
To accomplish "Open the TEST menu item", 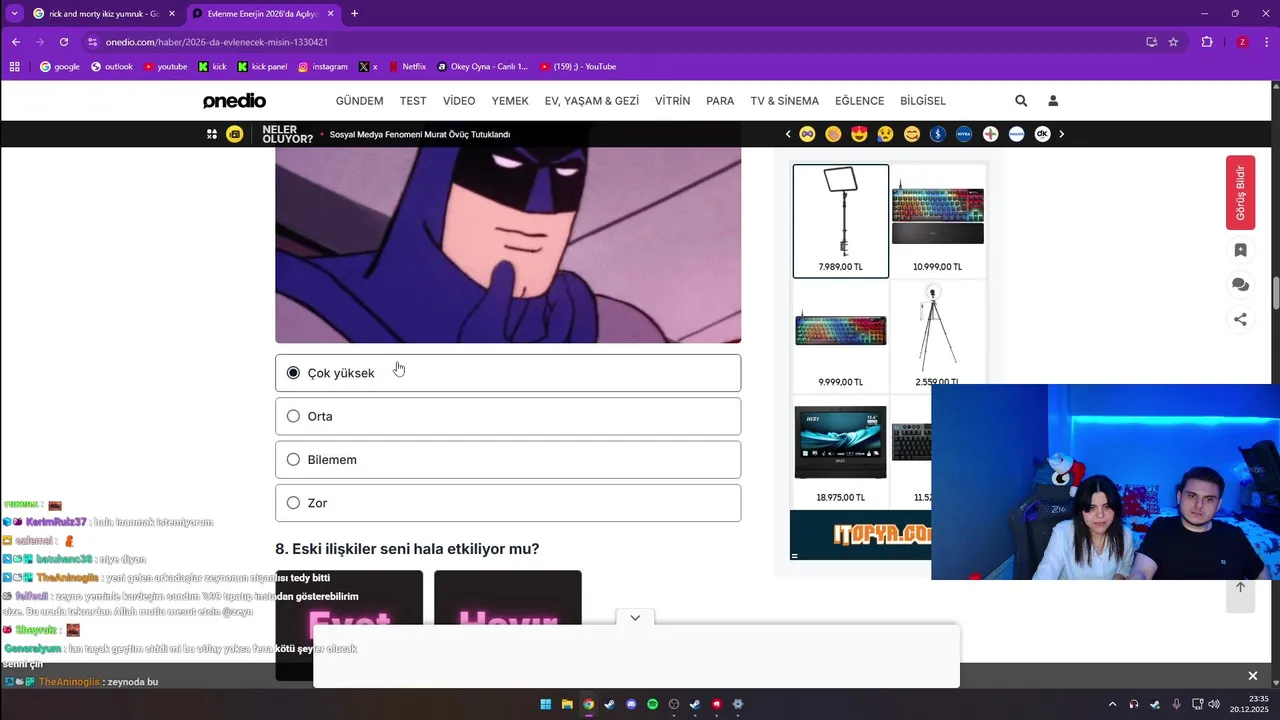I will click(413, 101).
